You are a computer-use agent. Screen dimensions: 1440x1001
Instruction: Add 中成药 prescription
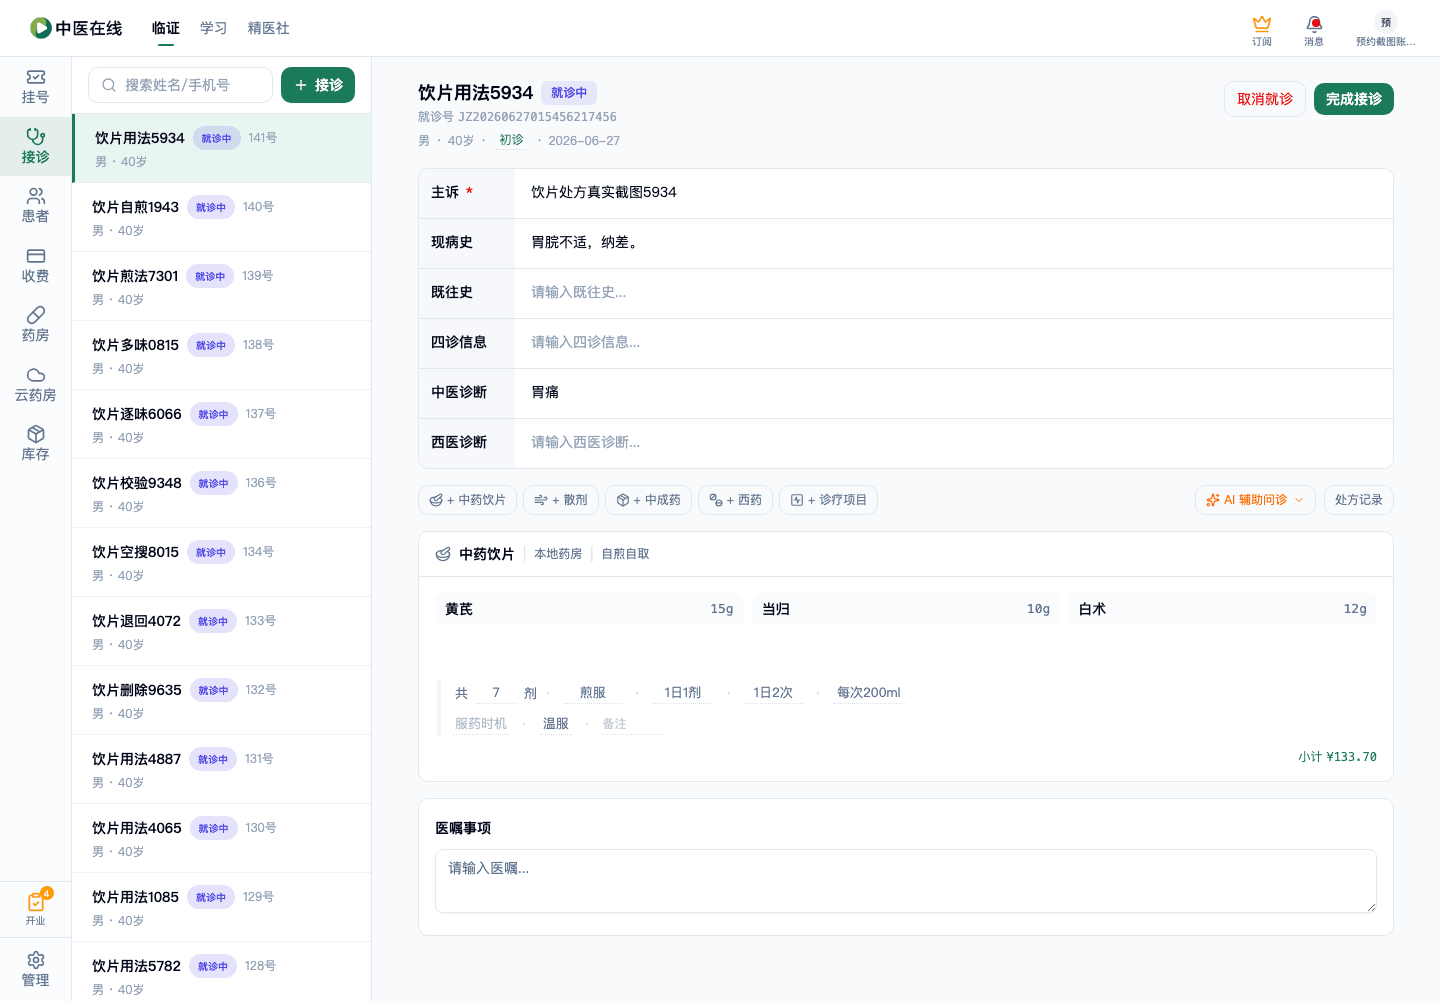(x=648, y=500)
